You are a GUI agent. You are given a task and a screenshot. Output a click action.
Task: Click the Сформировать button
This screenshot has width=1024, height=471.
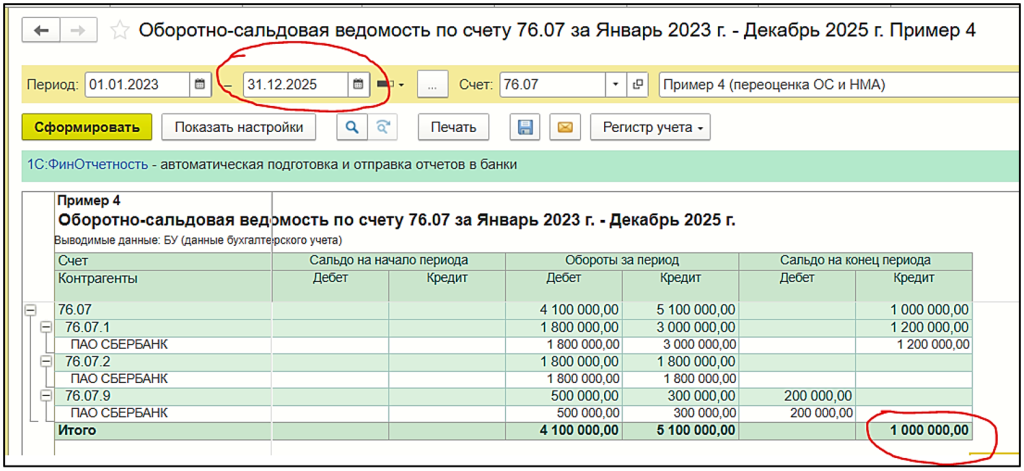coord(86,127)
